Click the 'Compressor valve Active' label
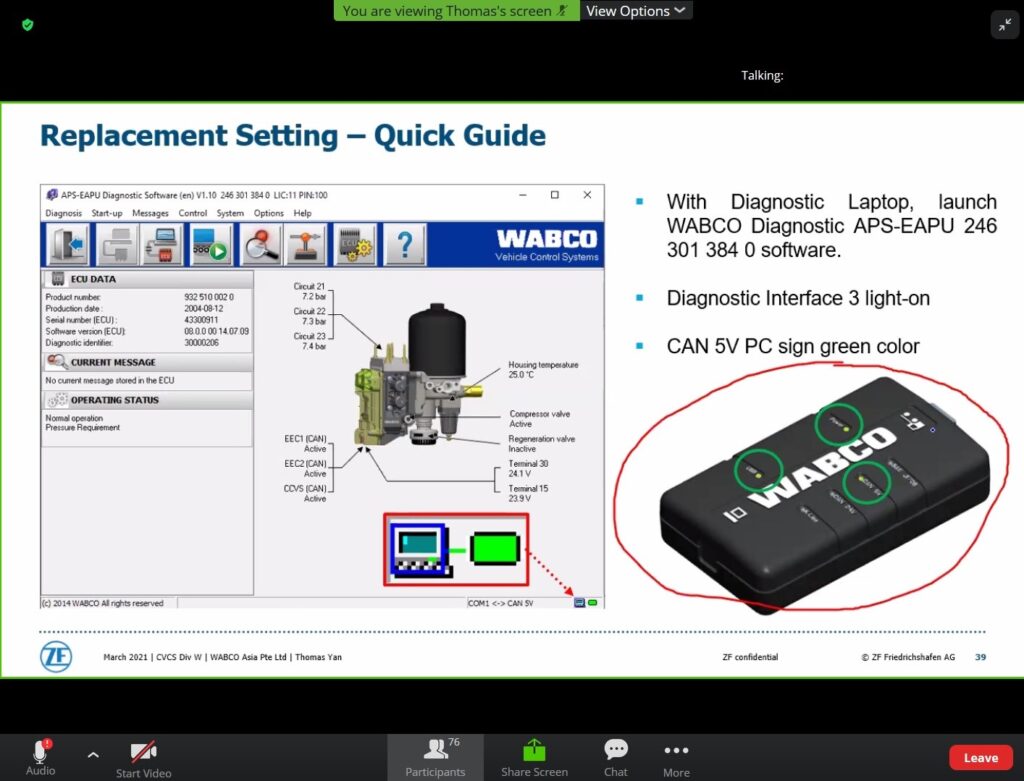Image resolution: width=1024 pixels, height=781 pixels. [x=539, y=419]
